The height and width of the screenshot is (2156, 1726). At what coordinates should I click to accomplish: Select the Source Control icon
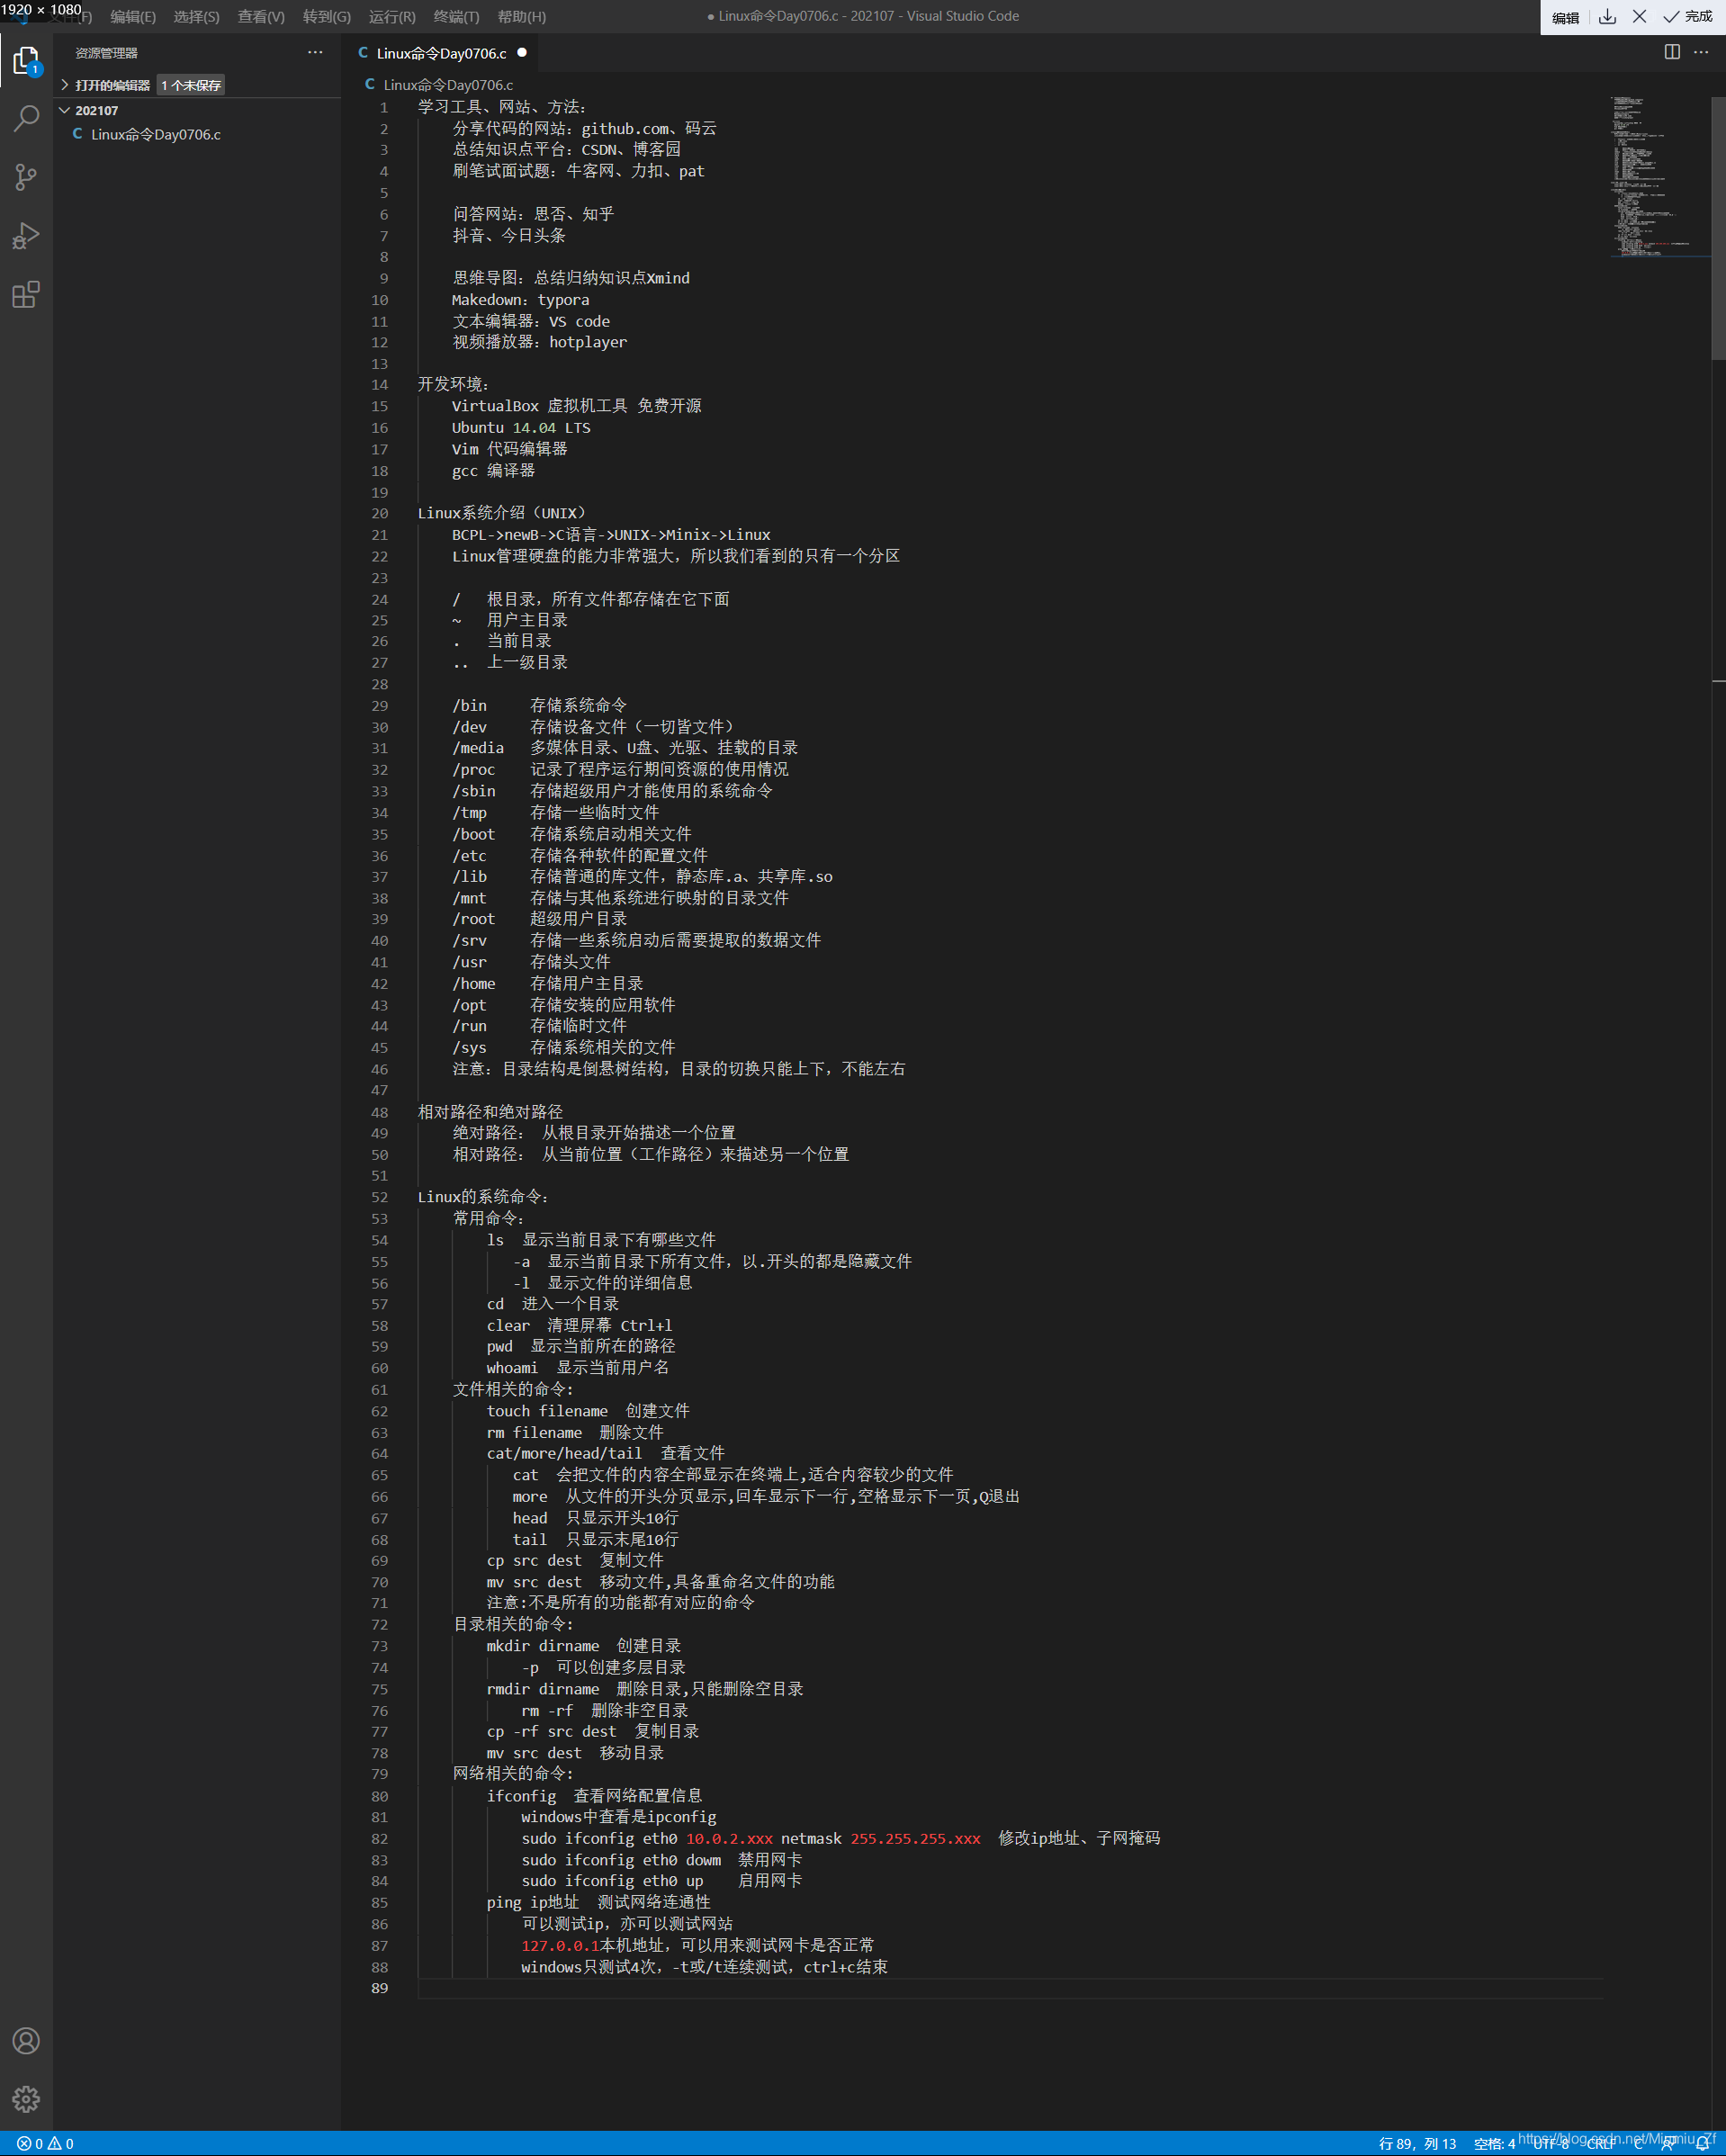click(26, 177)
